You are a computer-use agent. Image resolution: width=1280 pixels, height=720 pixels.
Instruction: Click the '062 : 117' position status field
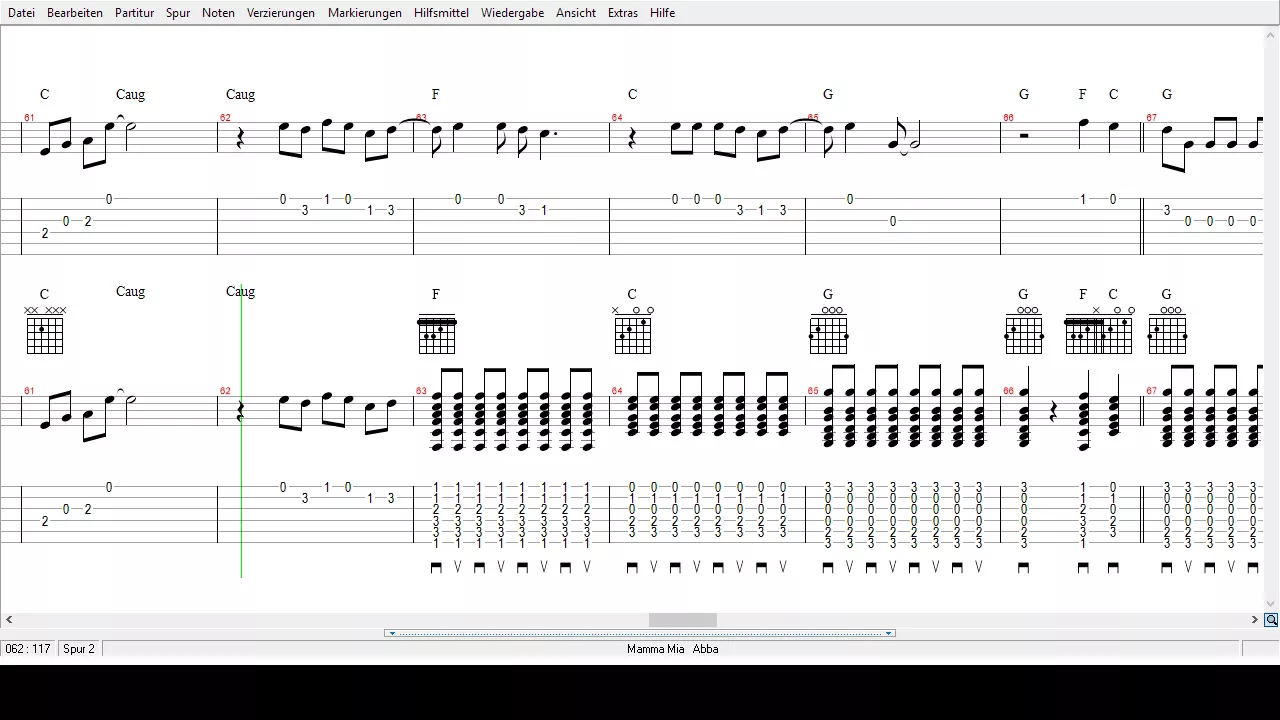pyautogui.click(x=28, y=649)
